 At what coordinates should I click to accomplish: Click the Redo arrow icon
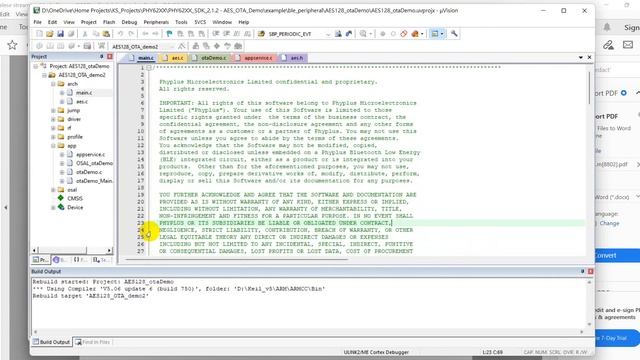pyautogui.click(x=131, y=34)
